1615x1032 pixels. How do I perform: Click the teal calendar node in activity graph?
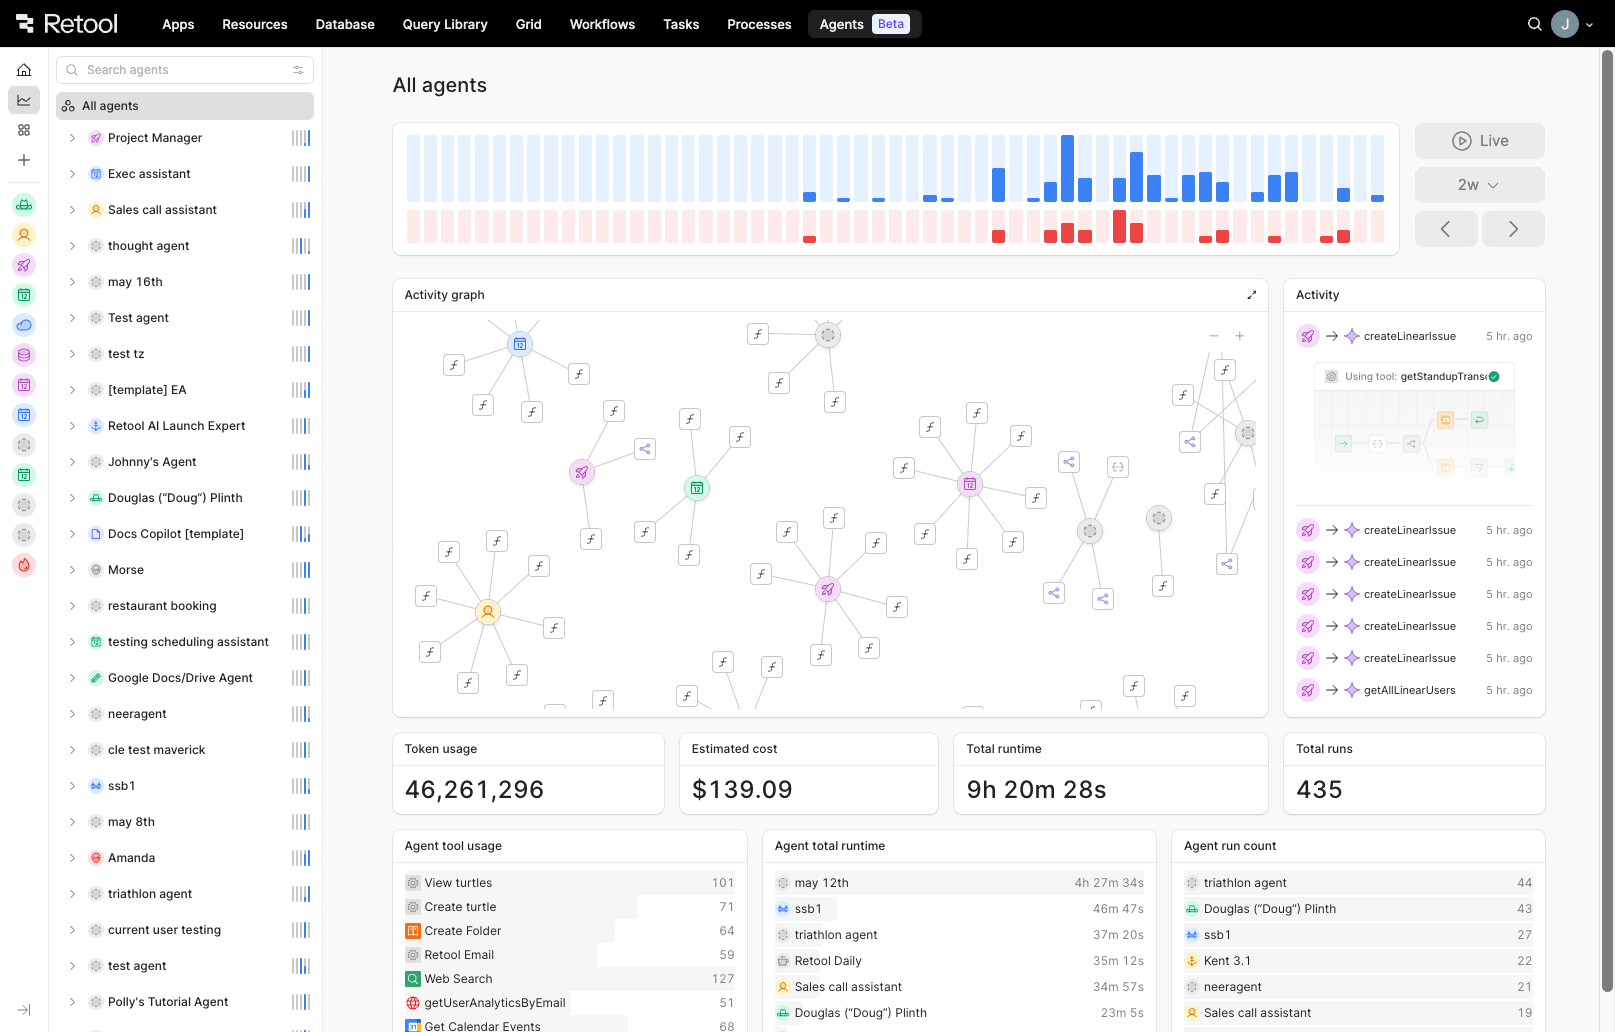(697, 488)
